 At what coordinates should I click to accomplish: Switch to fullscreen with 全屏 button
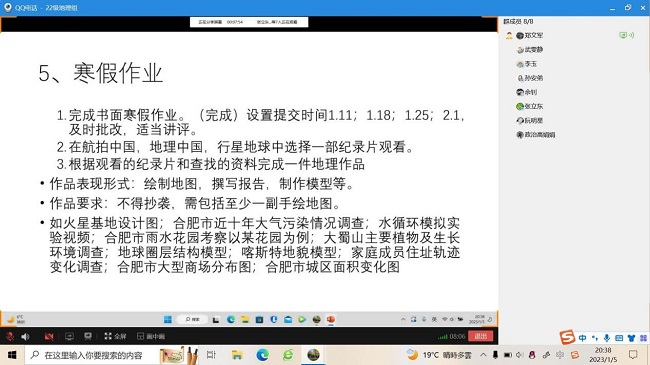(115, 336)
